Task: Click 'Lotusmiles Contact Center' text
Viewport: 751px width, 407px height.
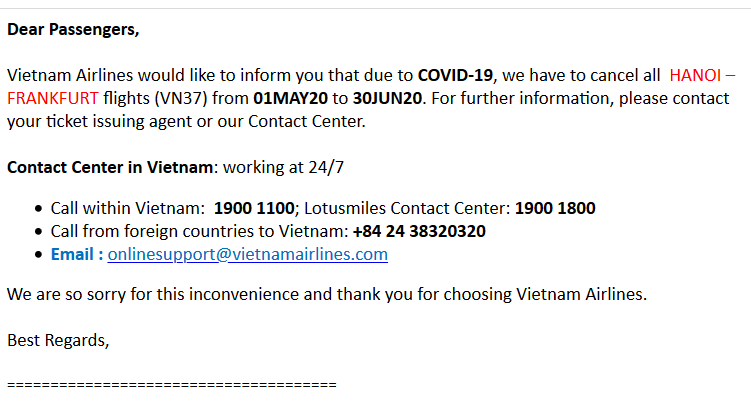Action: (407, 208)
